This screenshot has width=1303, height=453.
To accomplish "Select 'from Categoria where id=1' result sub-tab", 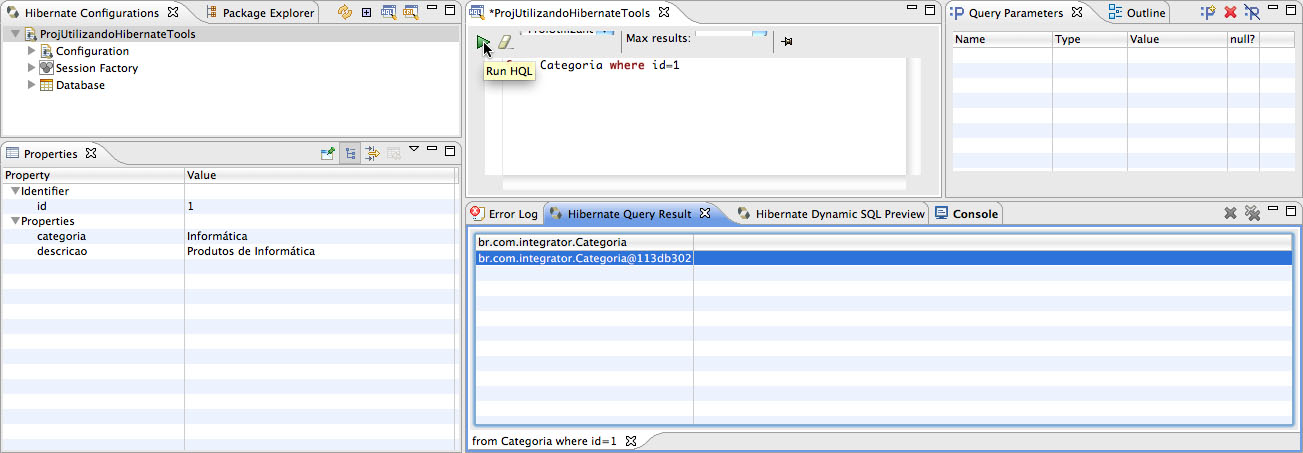I will pyautogui.click(x=544, y=440).
